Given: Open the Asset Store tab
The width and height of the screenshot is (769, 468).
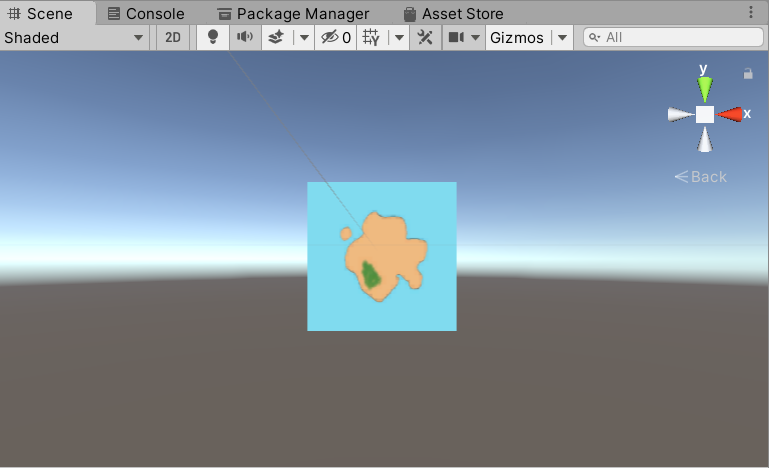Looking at the screenshot, I should click(x=454, y=14).
